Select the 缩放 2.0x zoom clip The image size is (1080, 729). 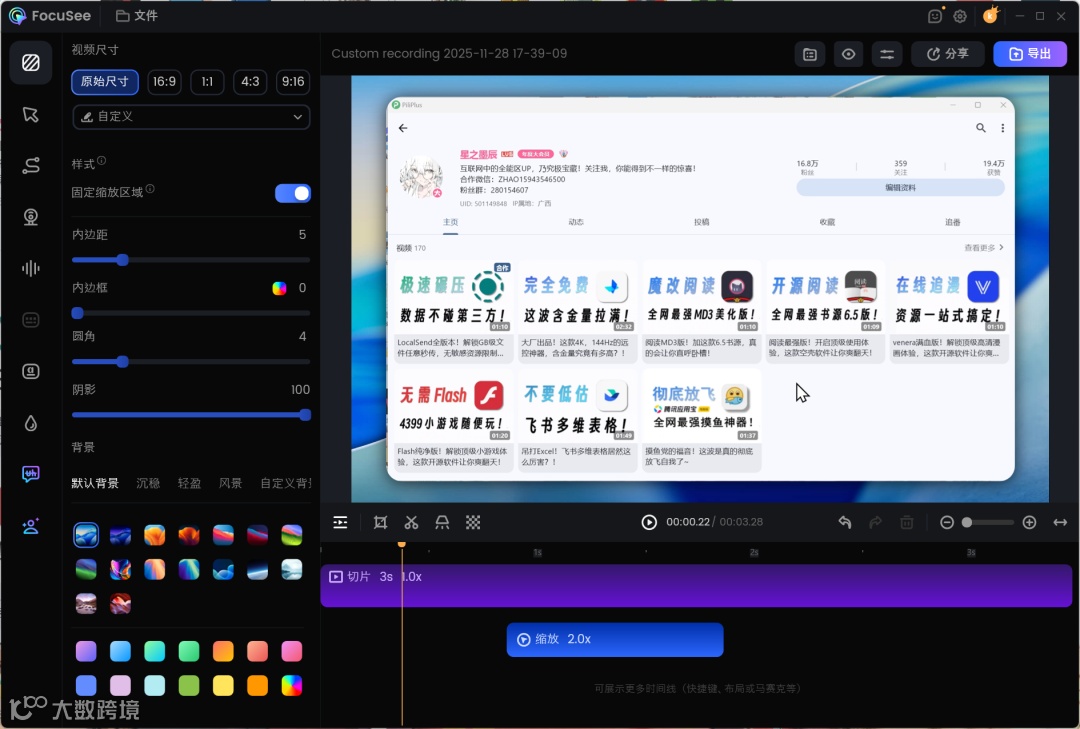pos(615,639)
